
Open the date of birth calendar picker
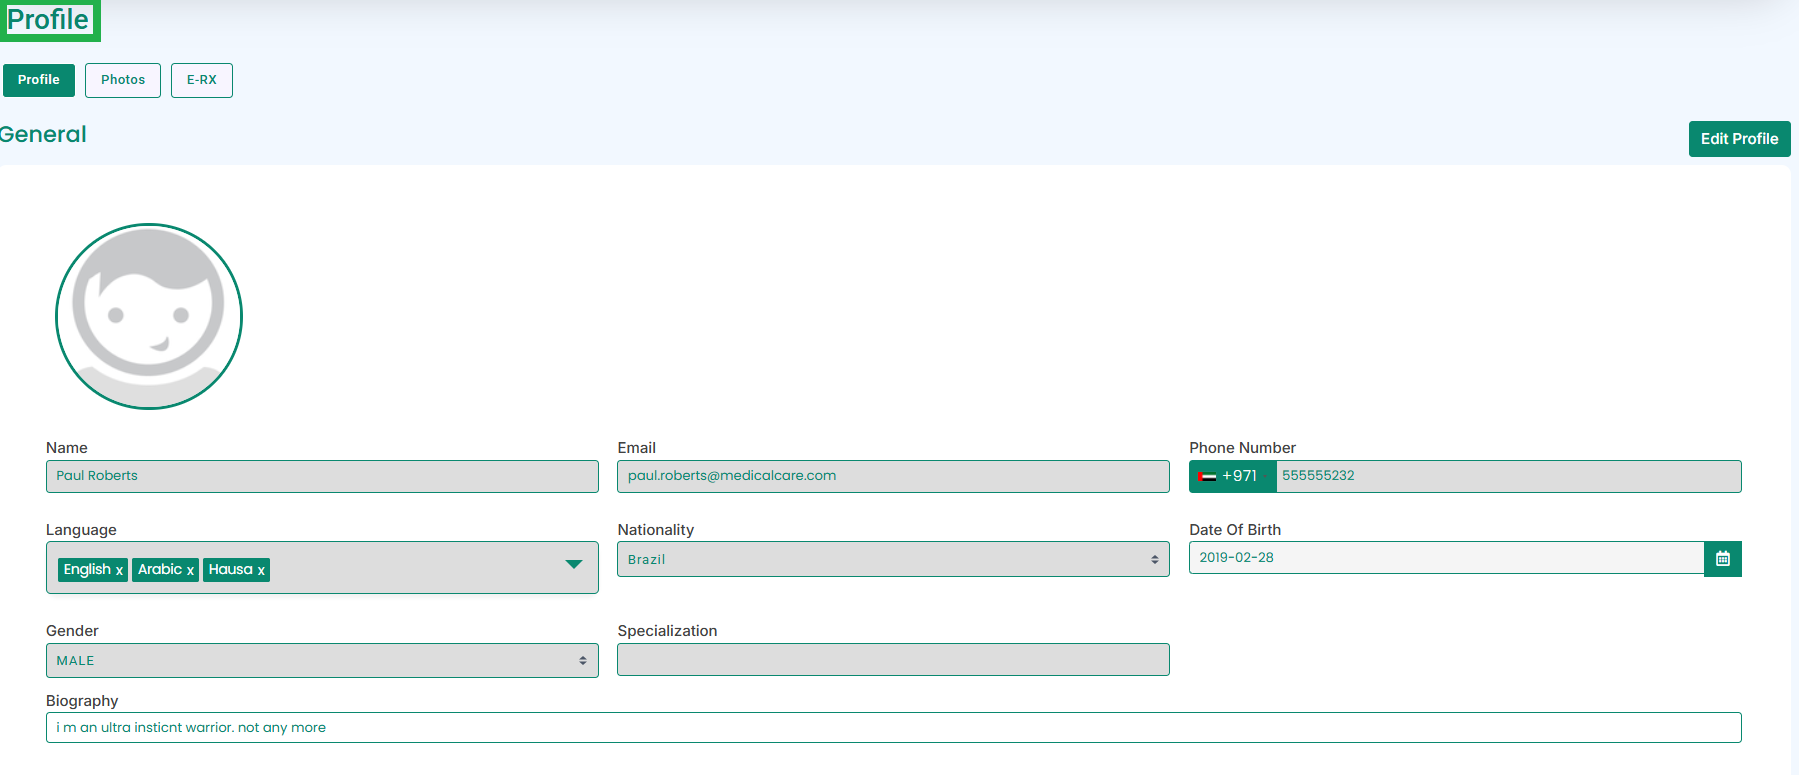pyautogui.click(x=1722, y=559)
